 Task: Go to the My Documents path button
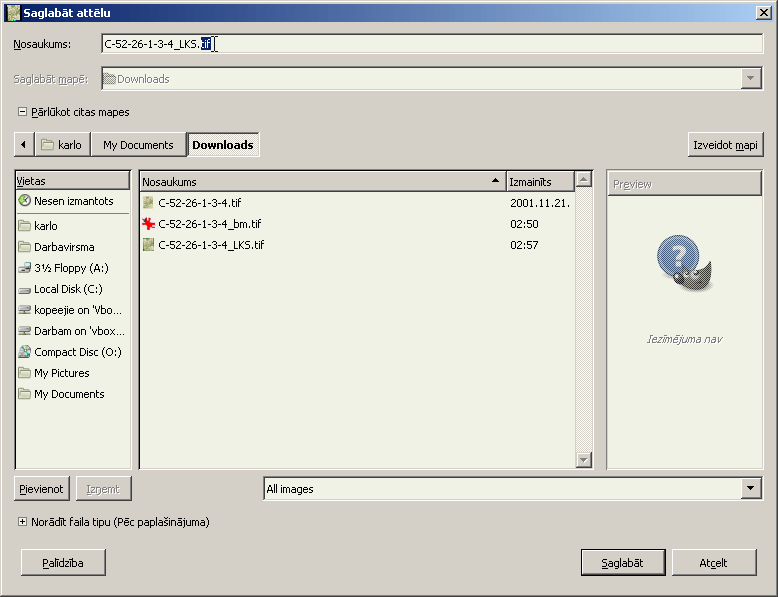138,144
